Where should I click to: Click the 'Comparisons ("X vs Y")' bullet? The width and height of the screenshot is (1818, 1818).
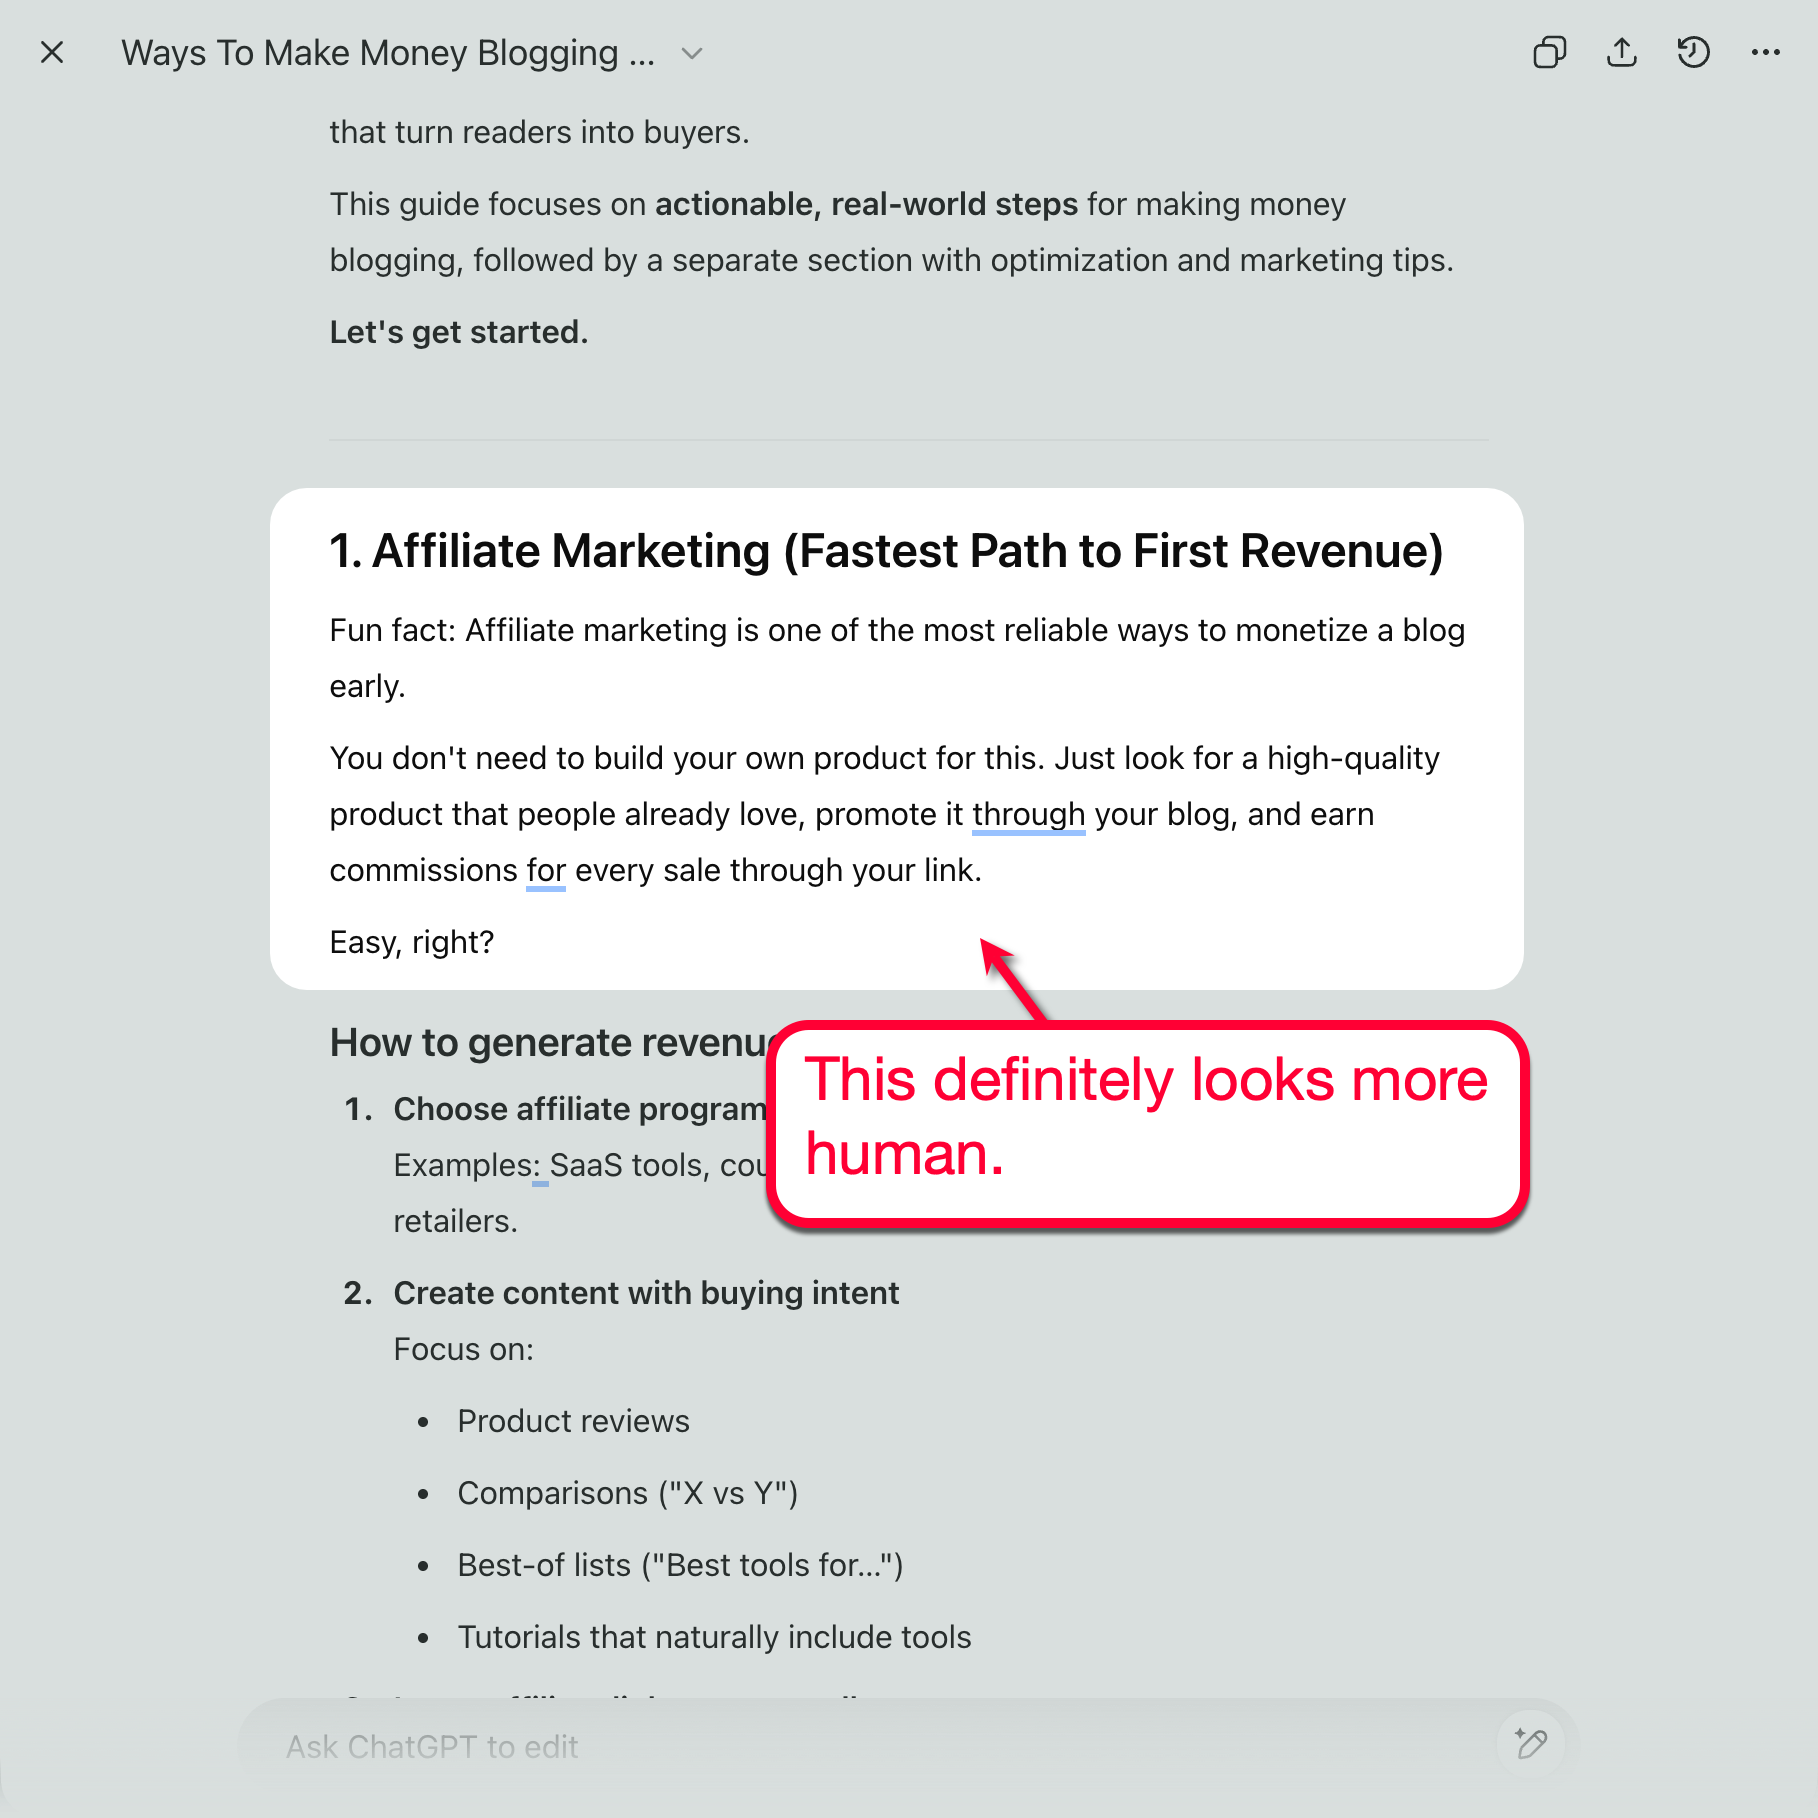(627, 1493)
